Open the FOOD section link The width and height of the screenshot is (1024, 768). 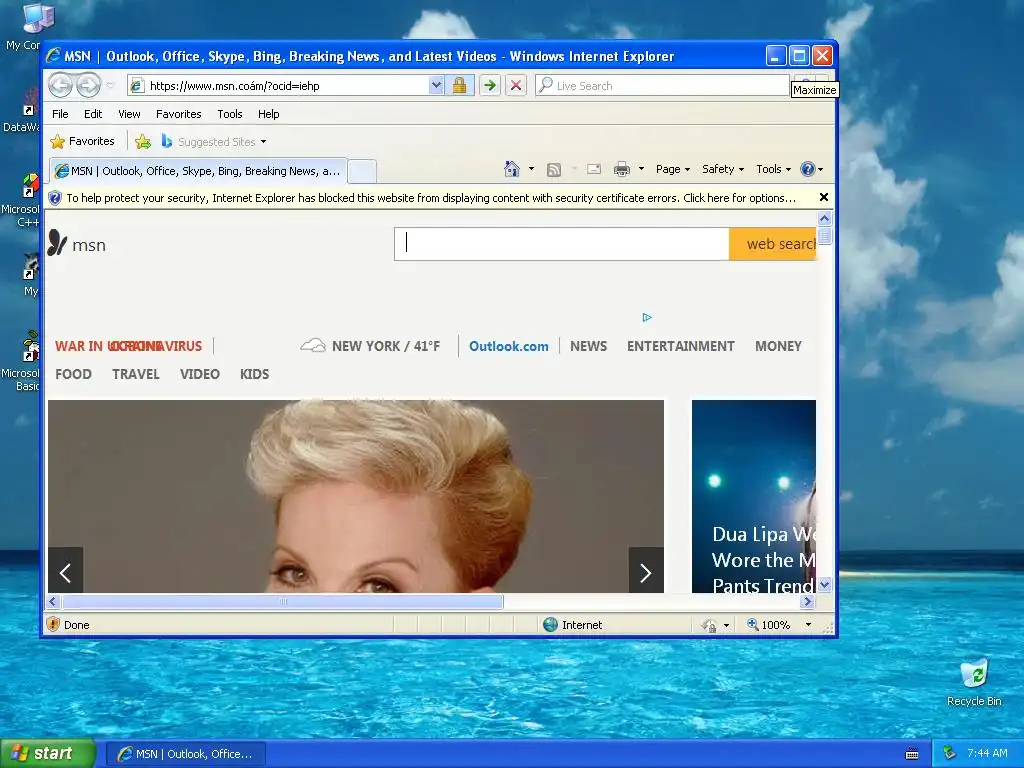click(73, 374)
